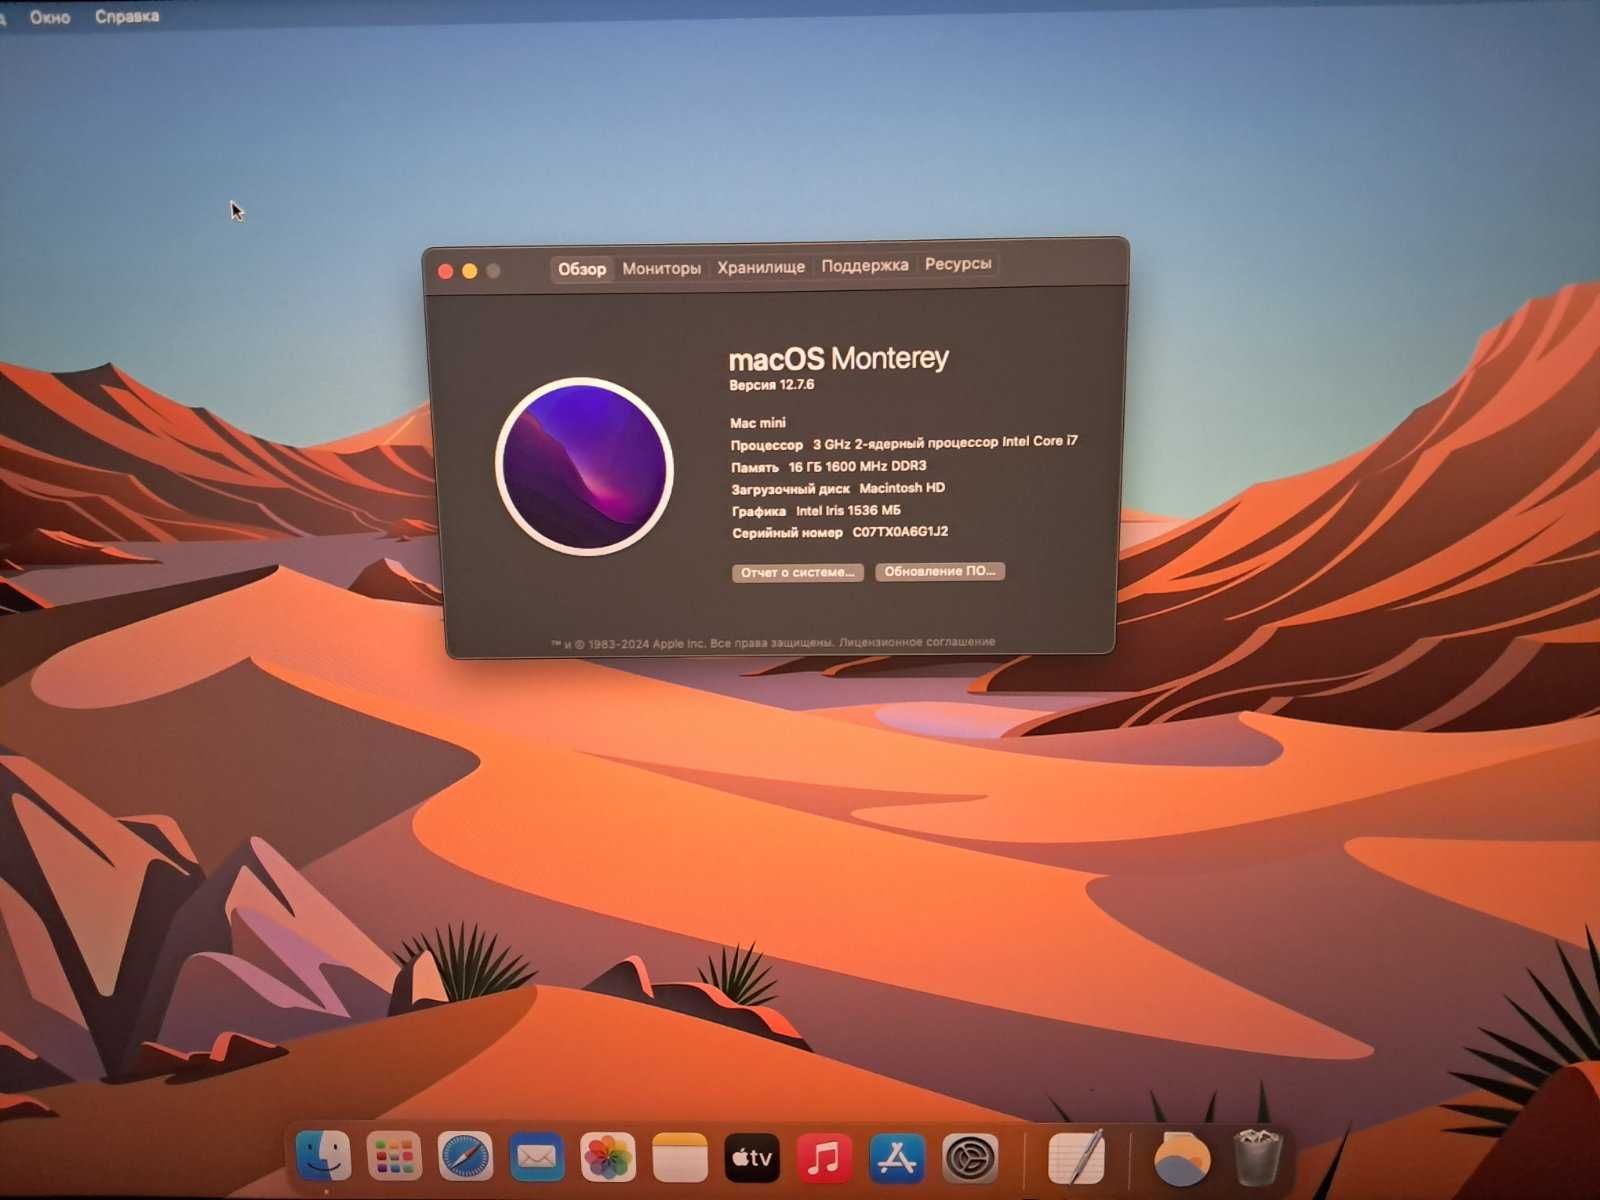
Task: Launch Apple TV from the dock
Action: 752,1158
